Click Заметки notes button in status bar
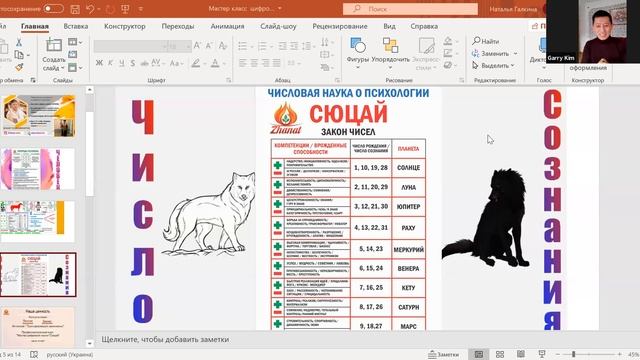 pyautogui.click(x=443, y=354)
